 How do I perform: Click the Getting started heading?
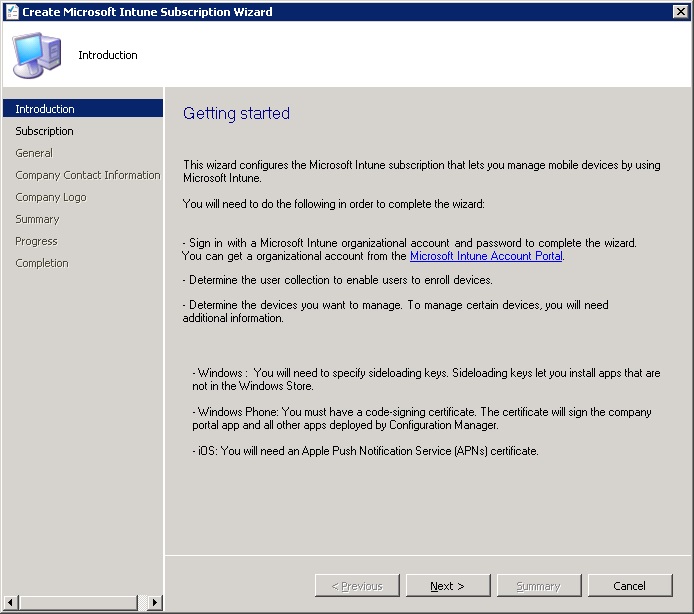click(x=236, y=114)
